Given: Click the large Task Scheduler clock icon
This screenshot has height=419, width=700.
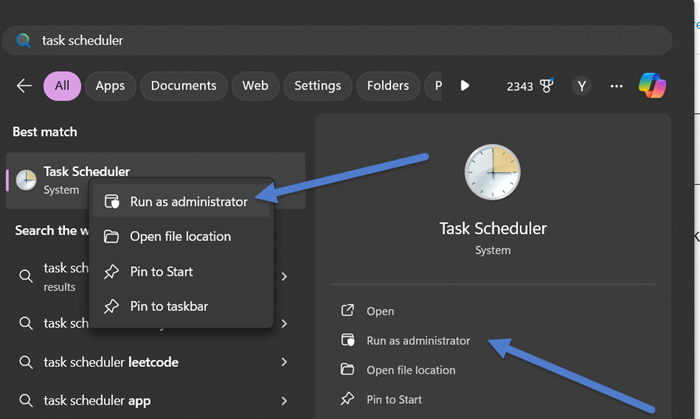Looking at the screenshot, I should tap(493, 173).
